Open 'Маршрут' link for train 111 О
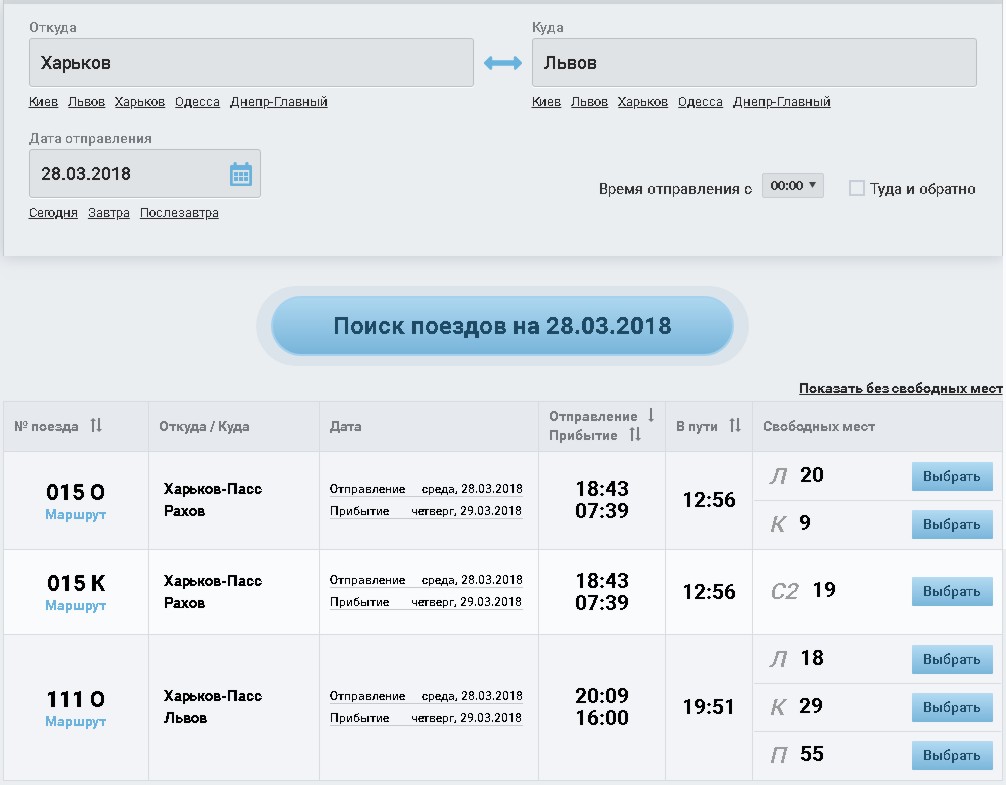Image resolution: width=1006 pixels, height=785 pixels. tap(75, 722)
